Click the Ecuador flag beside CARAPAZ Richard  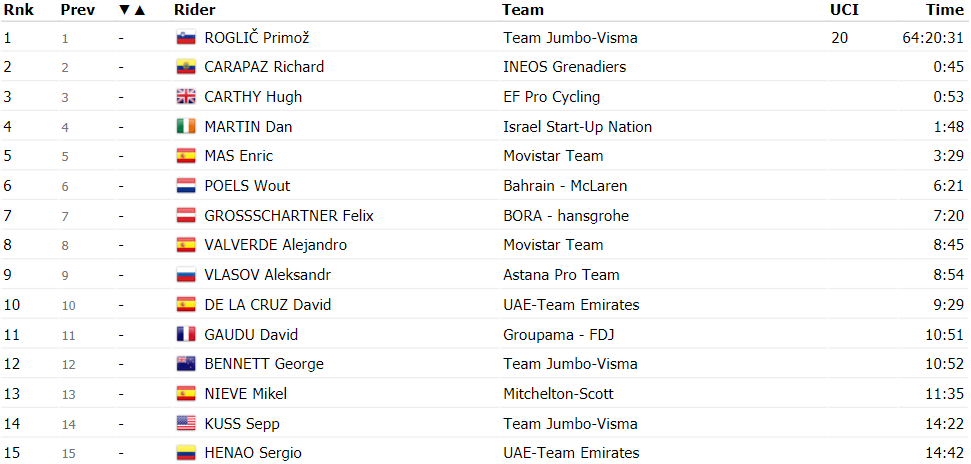point(186,67)
